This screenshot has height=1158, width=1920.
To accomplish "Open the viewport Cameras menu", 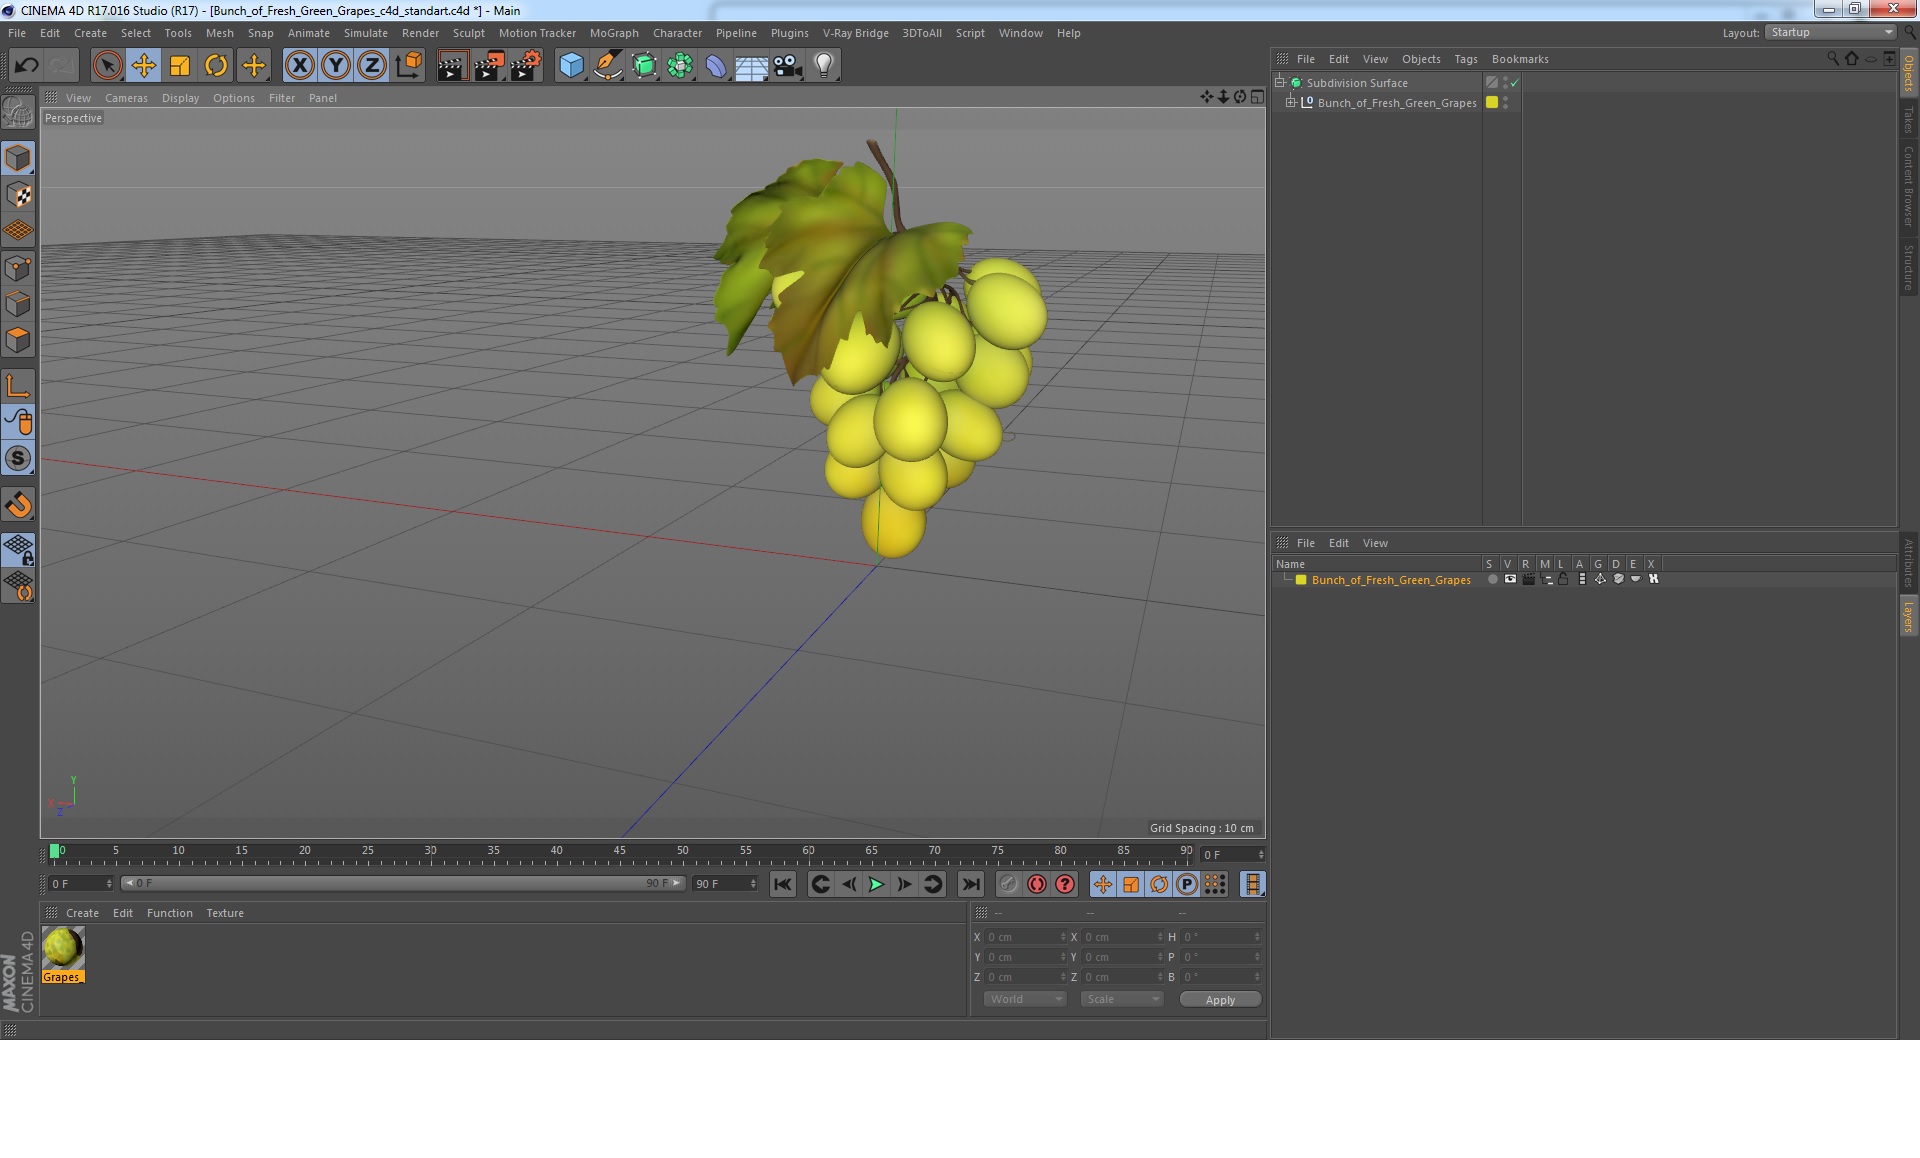I will coord(126,98).
